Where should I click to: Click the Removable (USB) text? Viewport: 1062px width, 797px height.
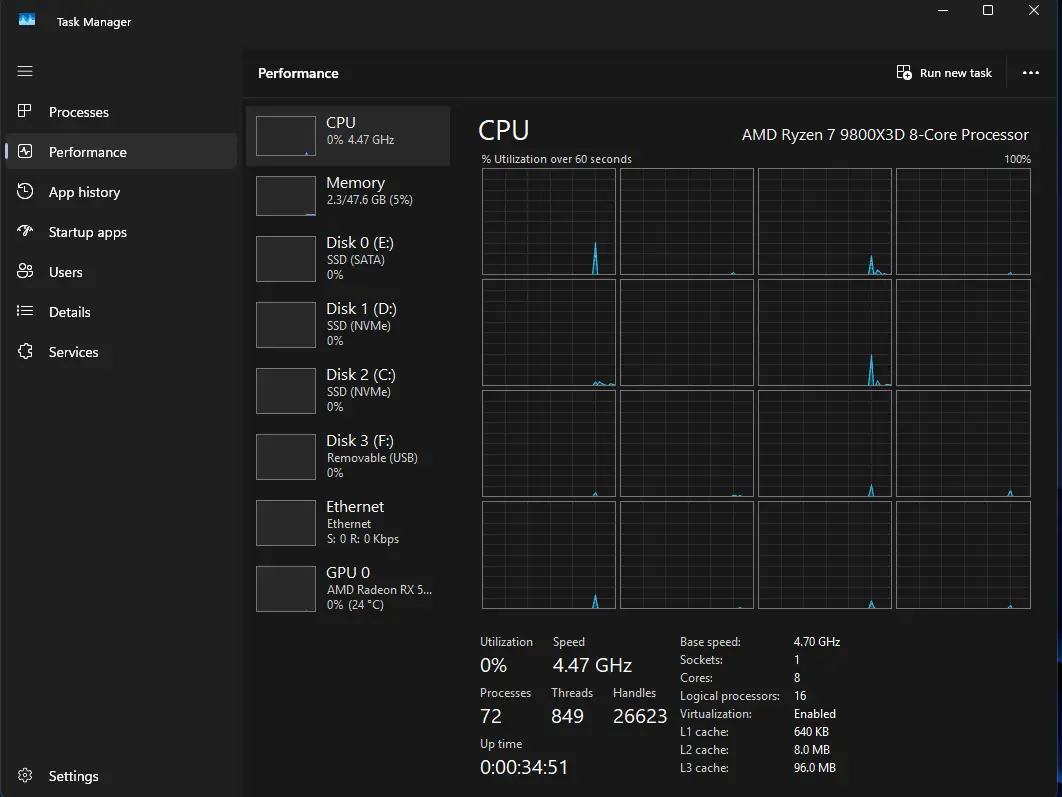click(372, 458)
